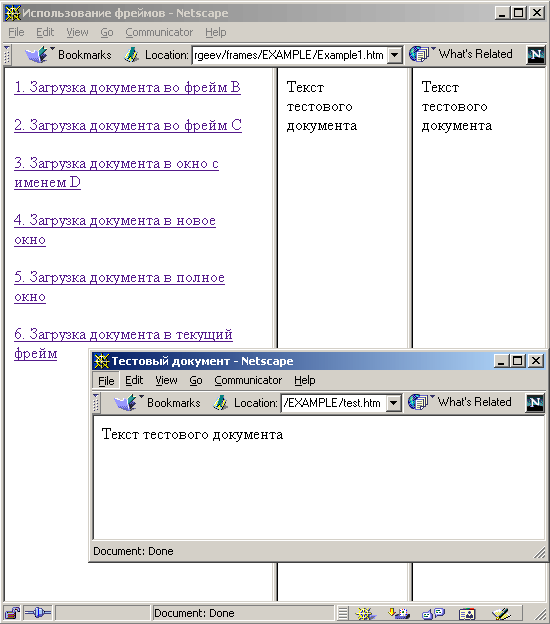Open Location dropdown arrow in main window
The height and width of the screenshot is (624, 550).
pos(394,55)
